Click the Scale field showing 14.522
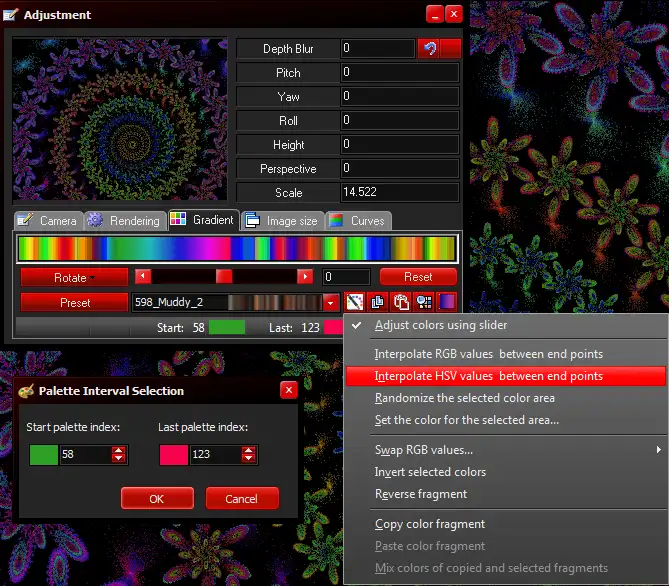This screenshot has width=669, height=586. coord(400,192)
